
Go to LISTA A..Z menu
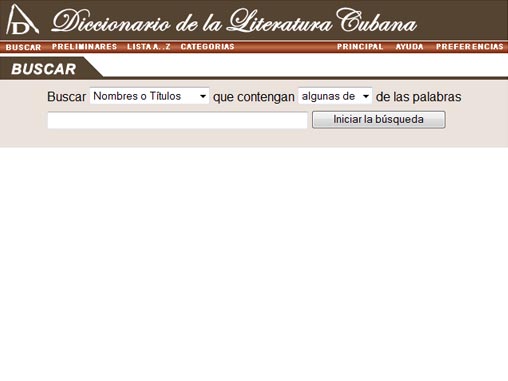(149, 47)
